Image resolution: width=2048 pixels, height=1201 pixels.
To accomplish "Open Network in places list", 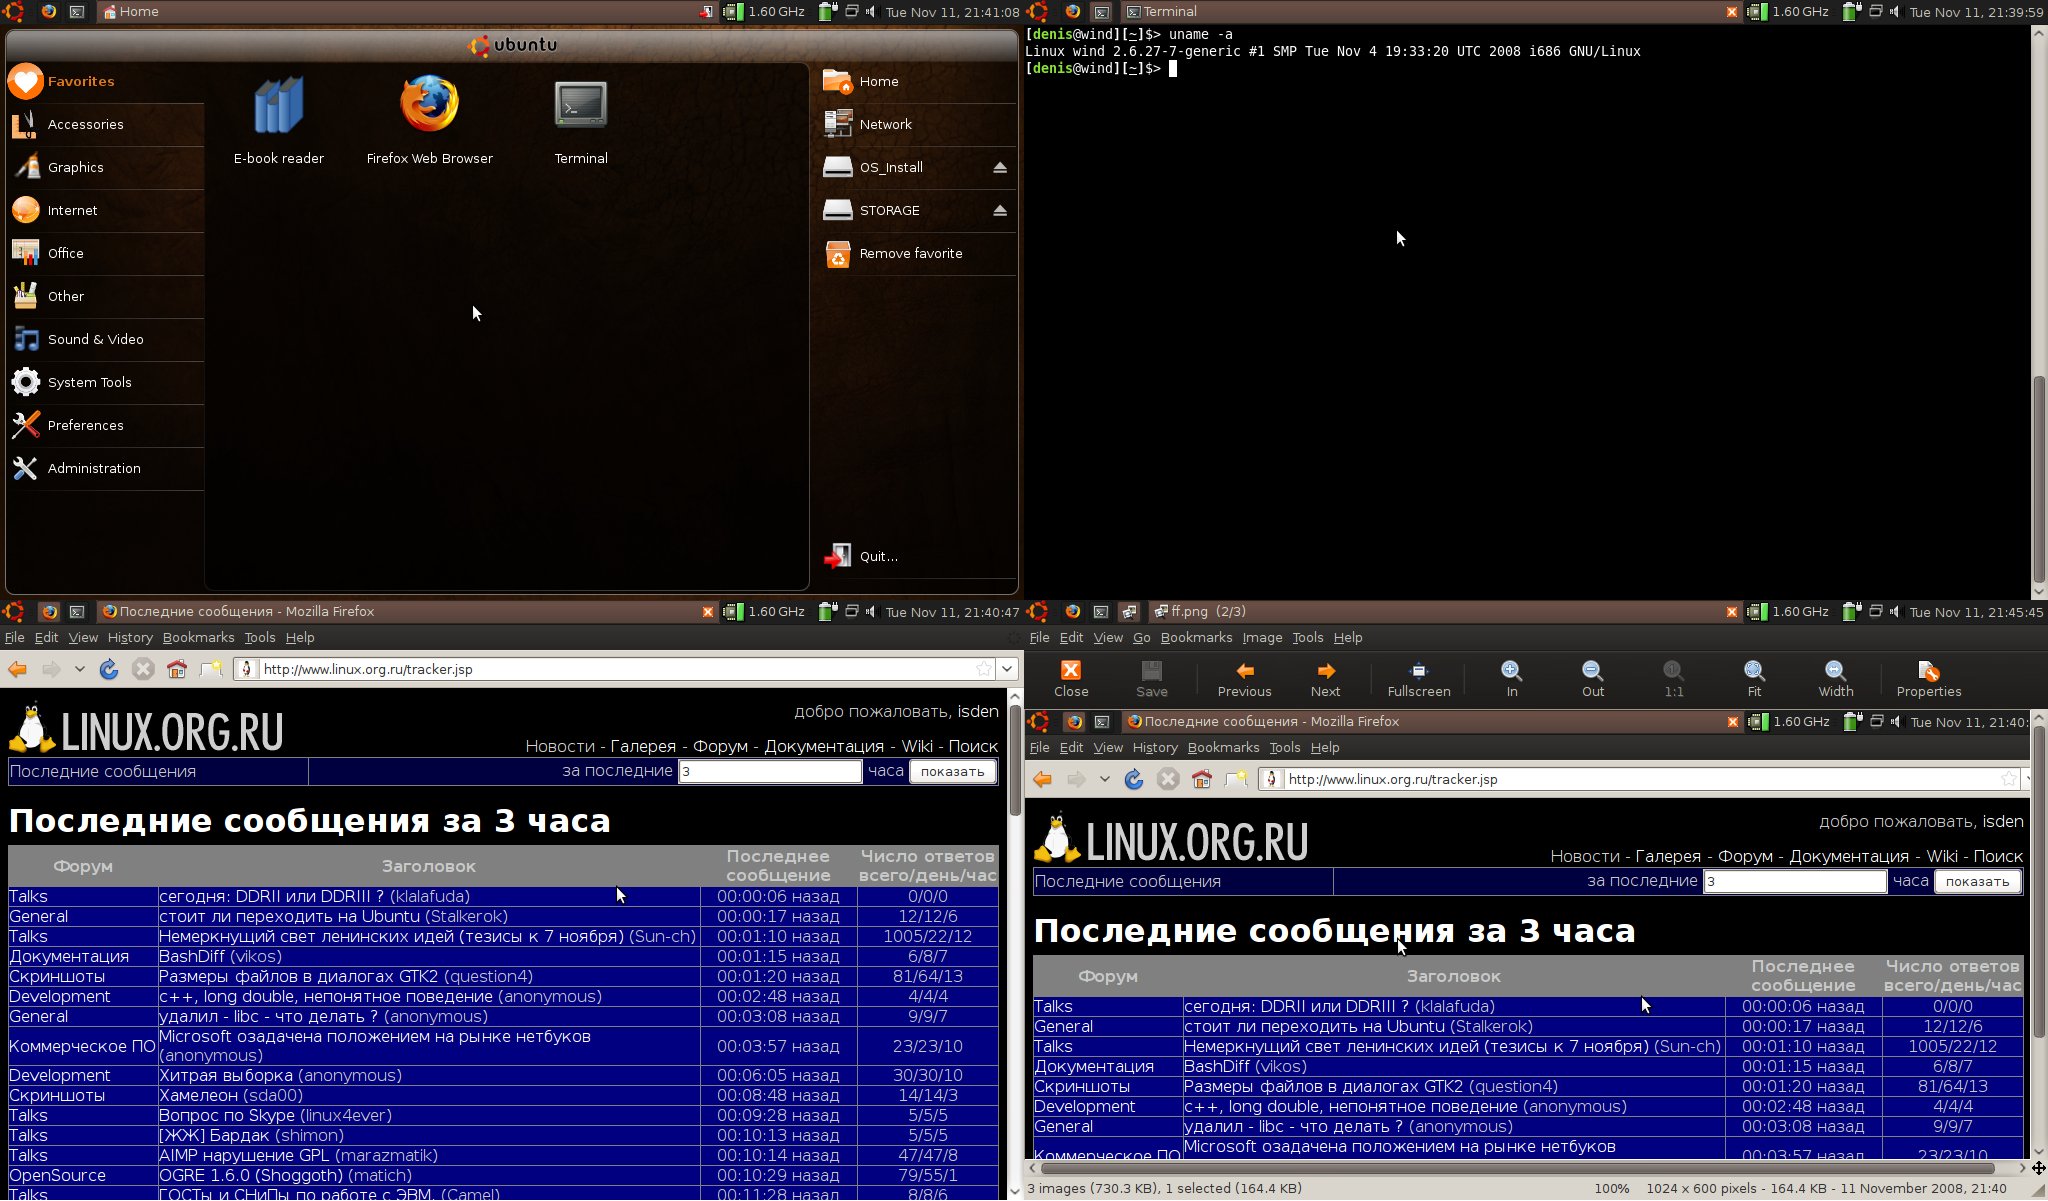I will 917,125.
